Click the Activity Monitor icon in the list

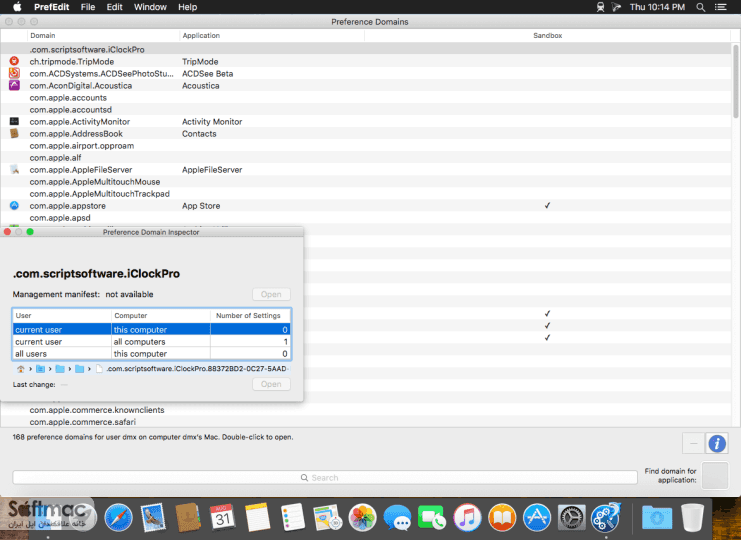(14, 121)
